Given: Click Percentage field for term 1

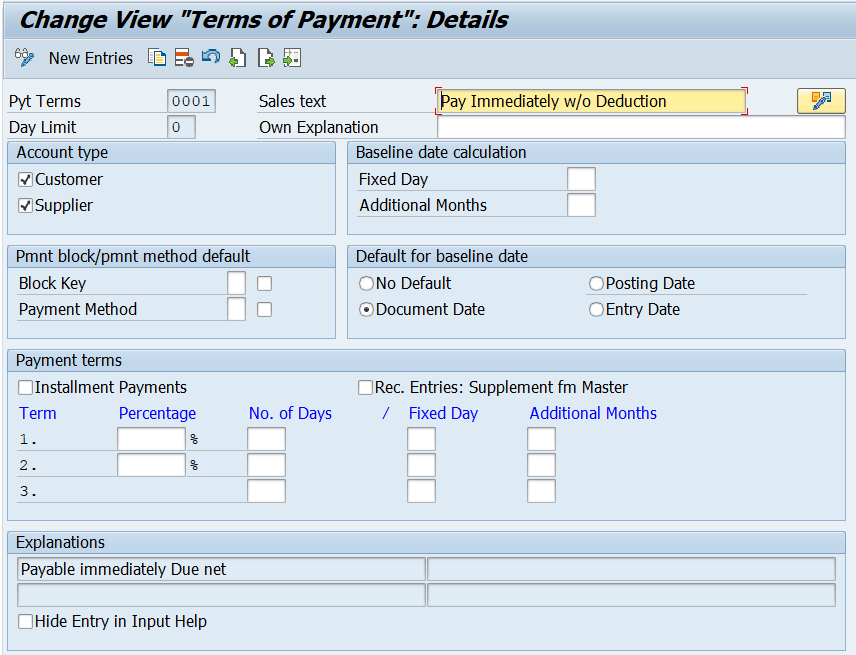Looking at the screenshot, I should tap(151, 439).
